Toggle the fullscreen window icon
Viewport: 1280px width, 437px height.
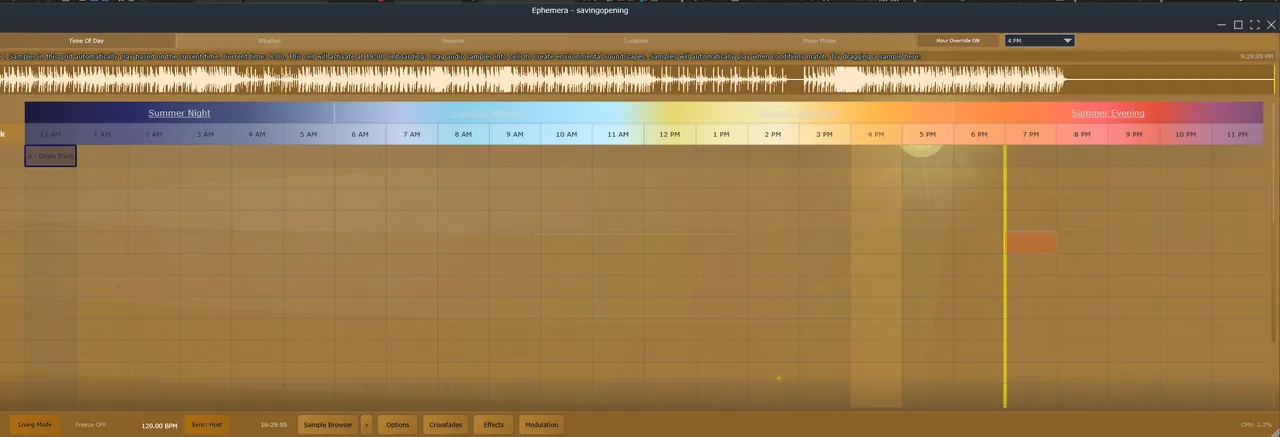tap(1253, 24)
